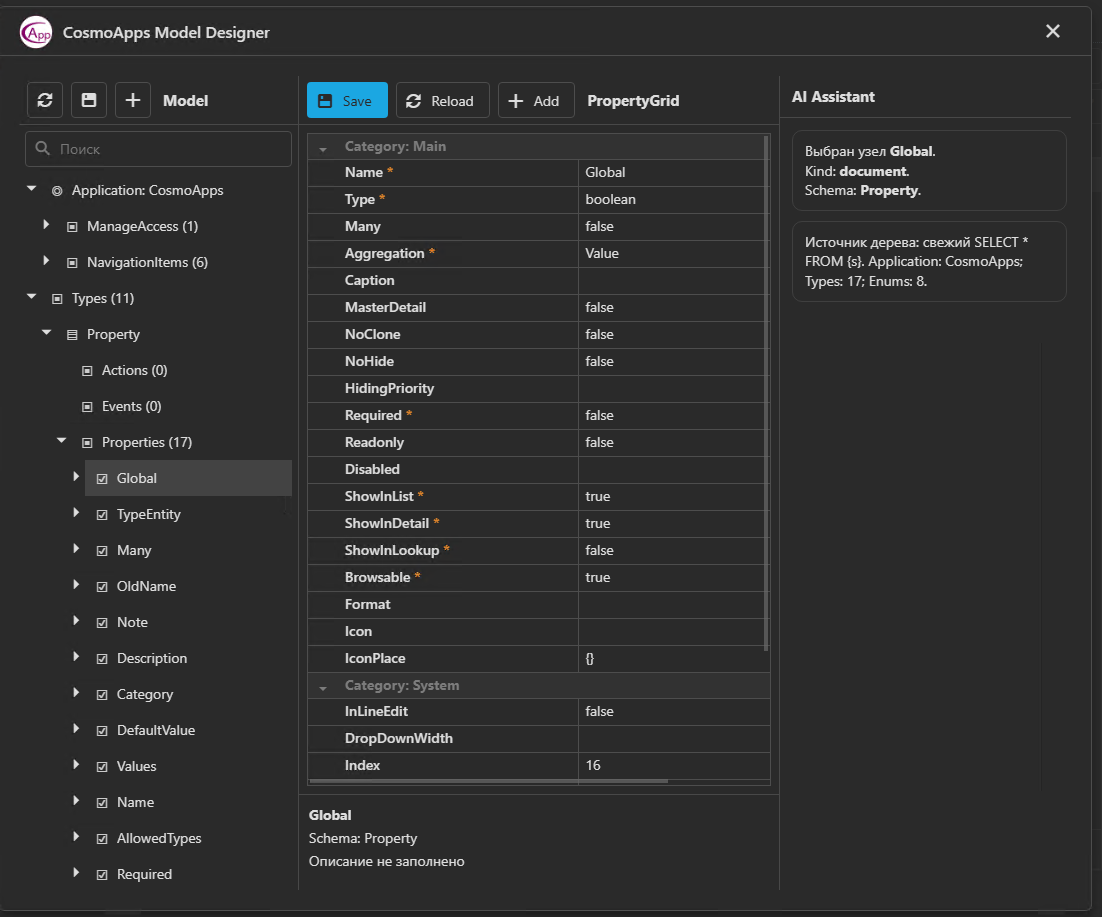The width and height of the screenshot is (1102, 917).
Task: Click the plus icon beside Model
Action: (x=133, y=100)
